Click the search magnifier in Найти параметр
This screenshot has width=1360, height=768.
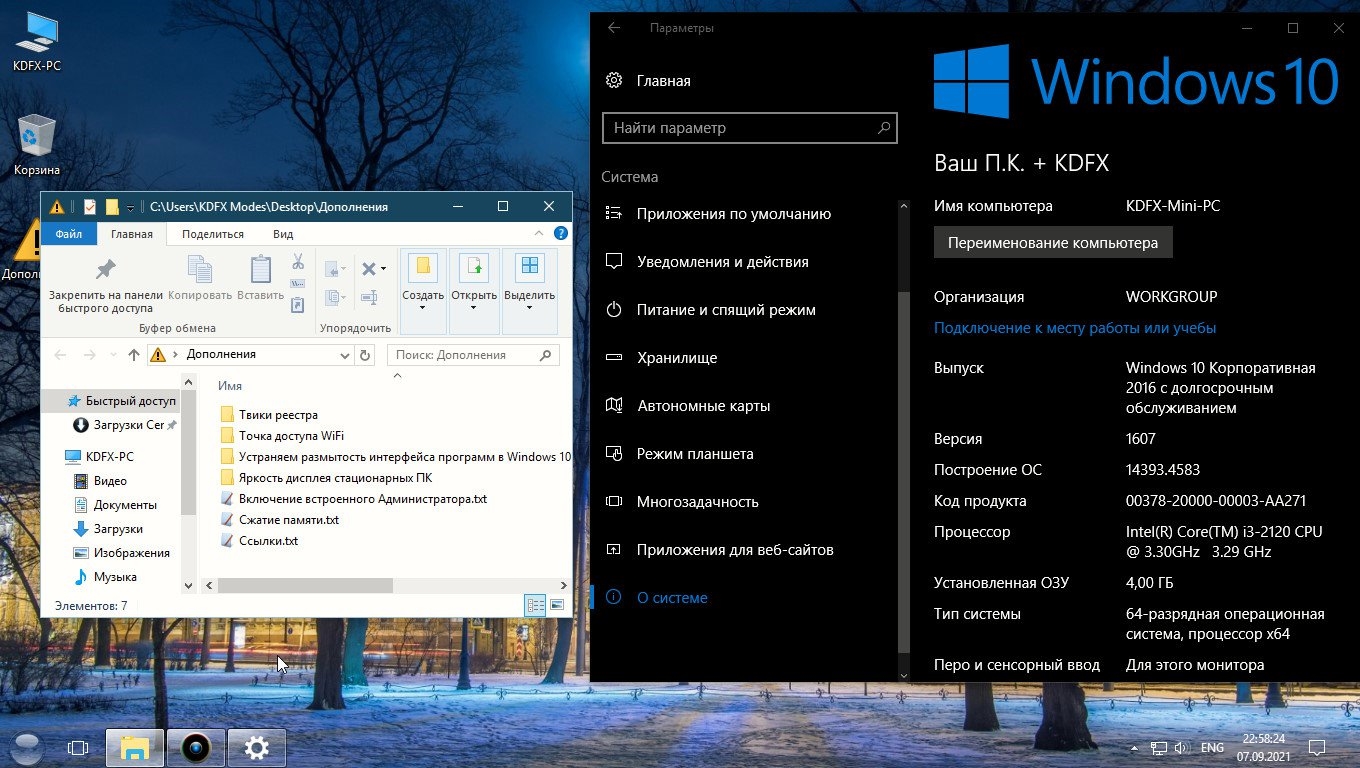884,128
